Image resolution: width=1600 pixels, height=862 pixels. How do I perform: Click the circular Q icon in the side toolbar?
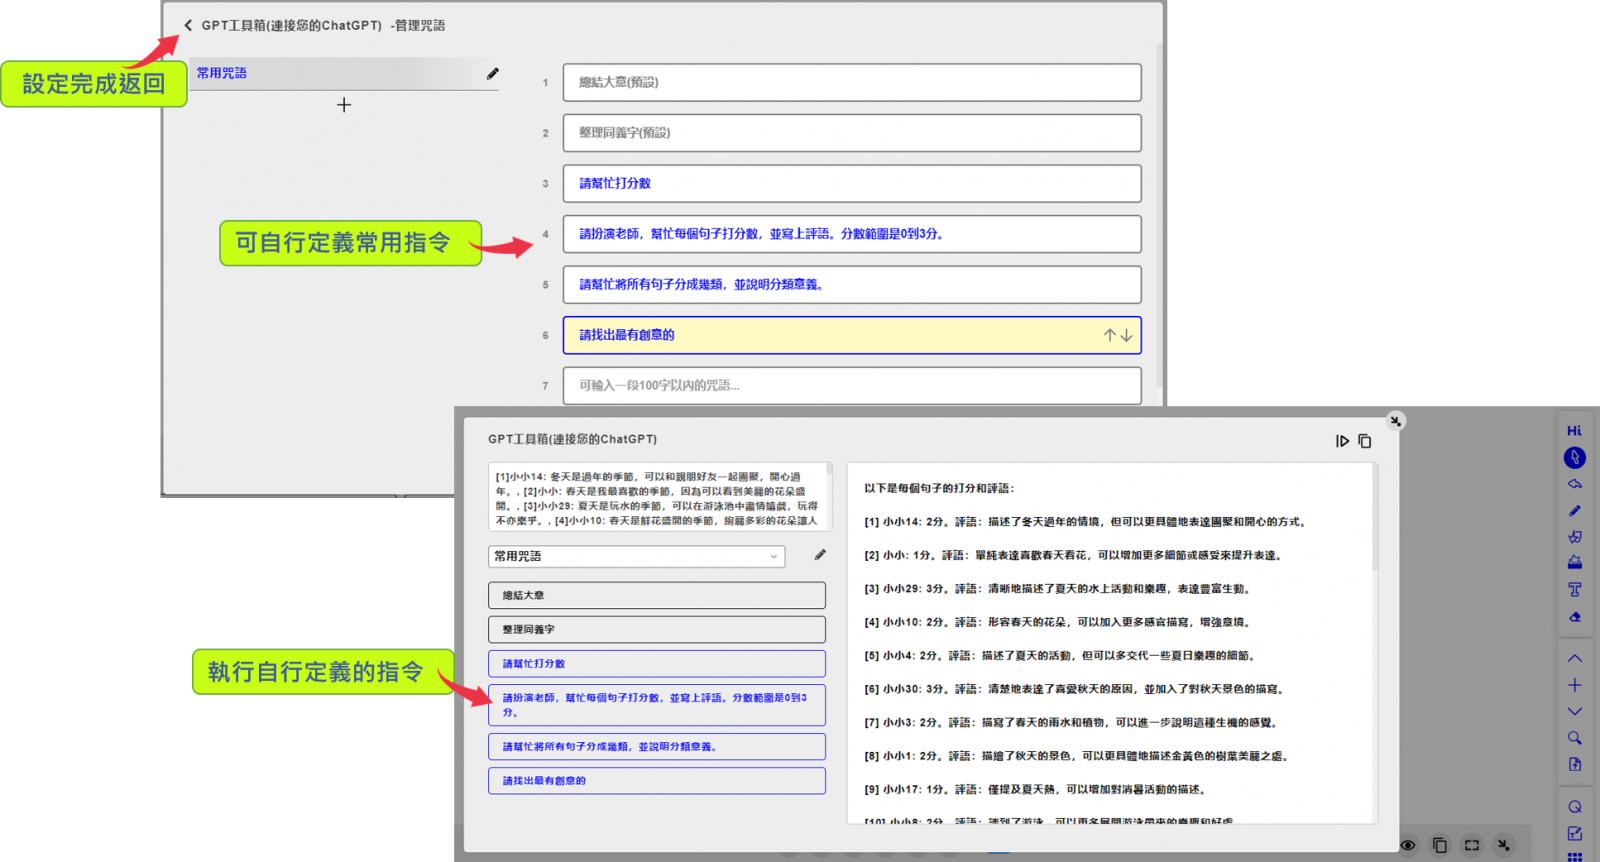coord(1575,807)
